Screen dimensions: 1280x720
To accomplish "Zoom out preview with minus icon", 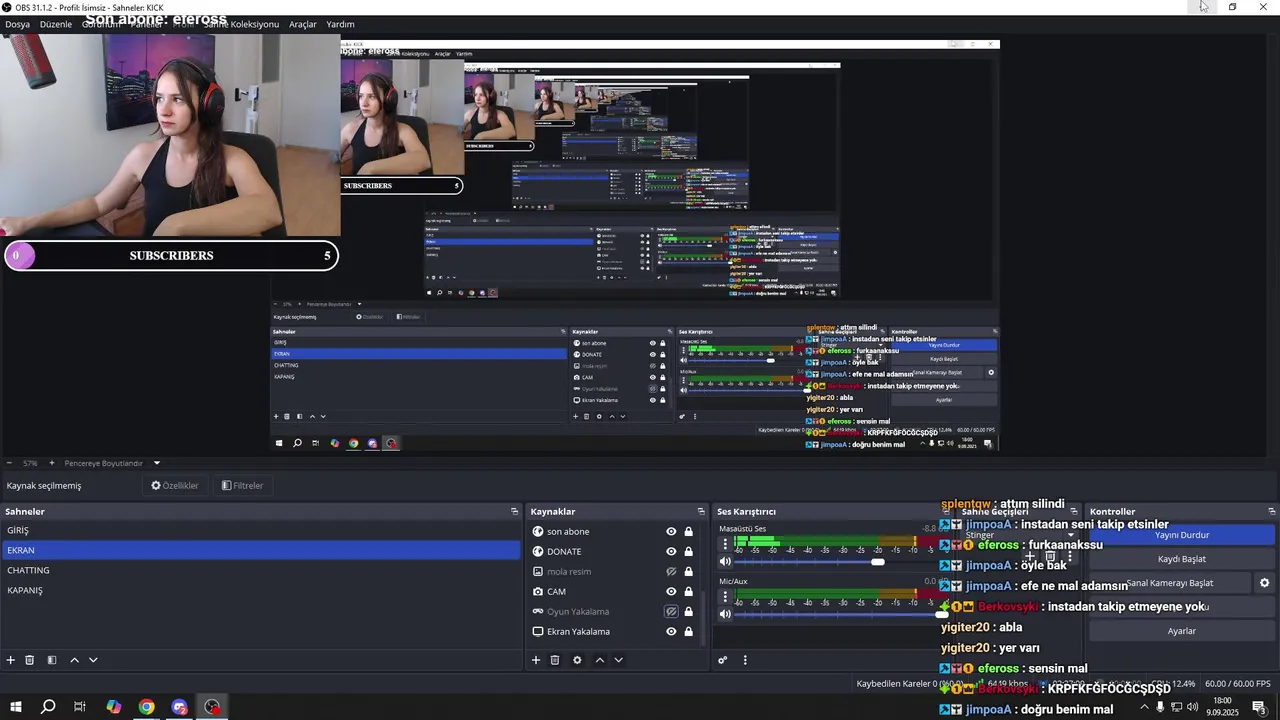I will (9, 463).
